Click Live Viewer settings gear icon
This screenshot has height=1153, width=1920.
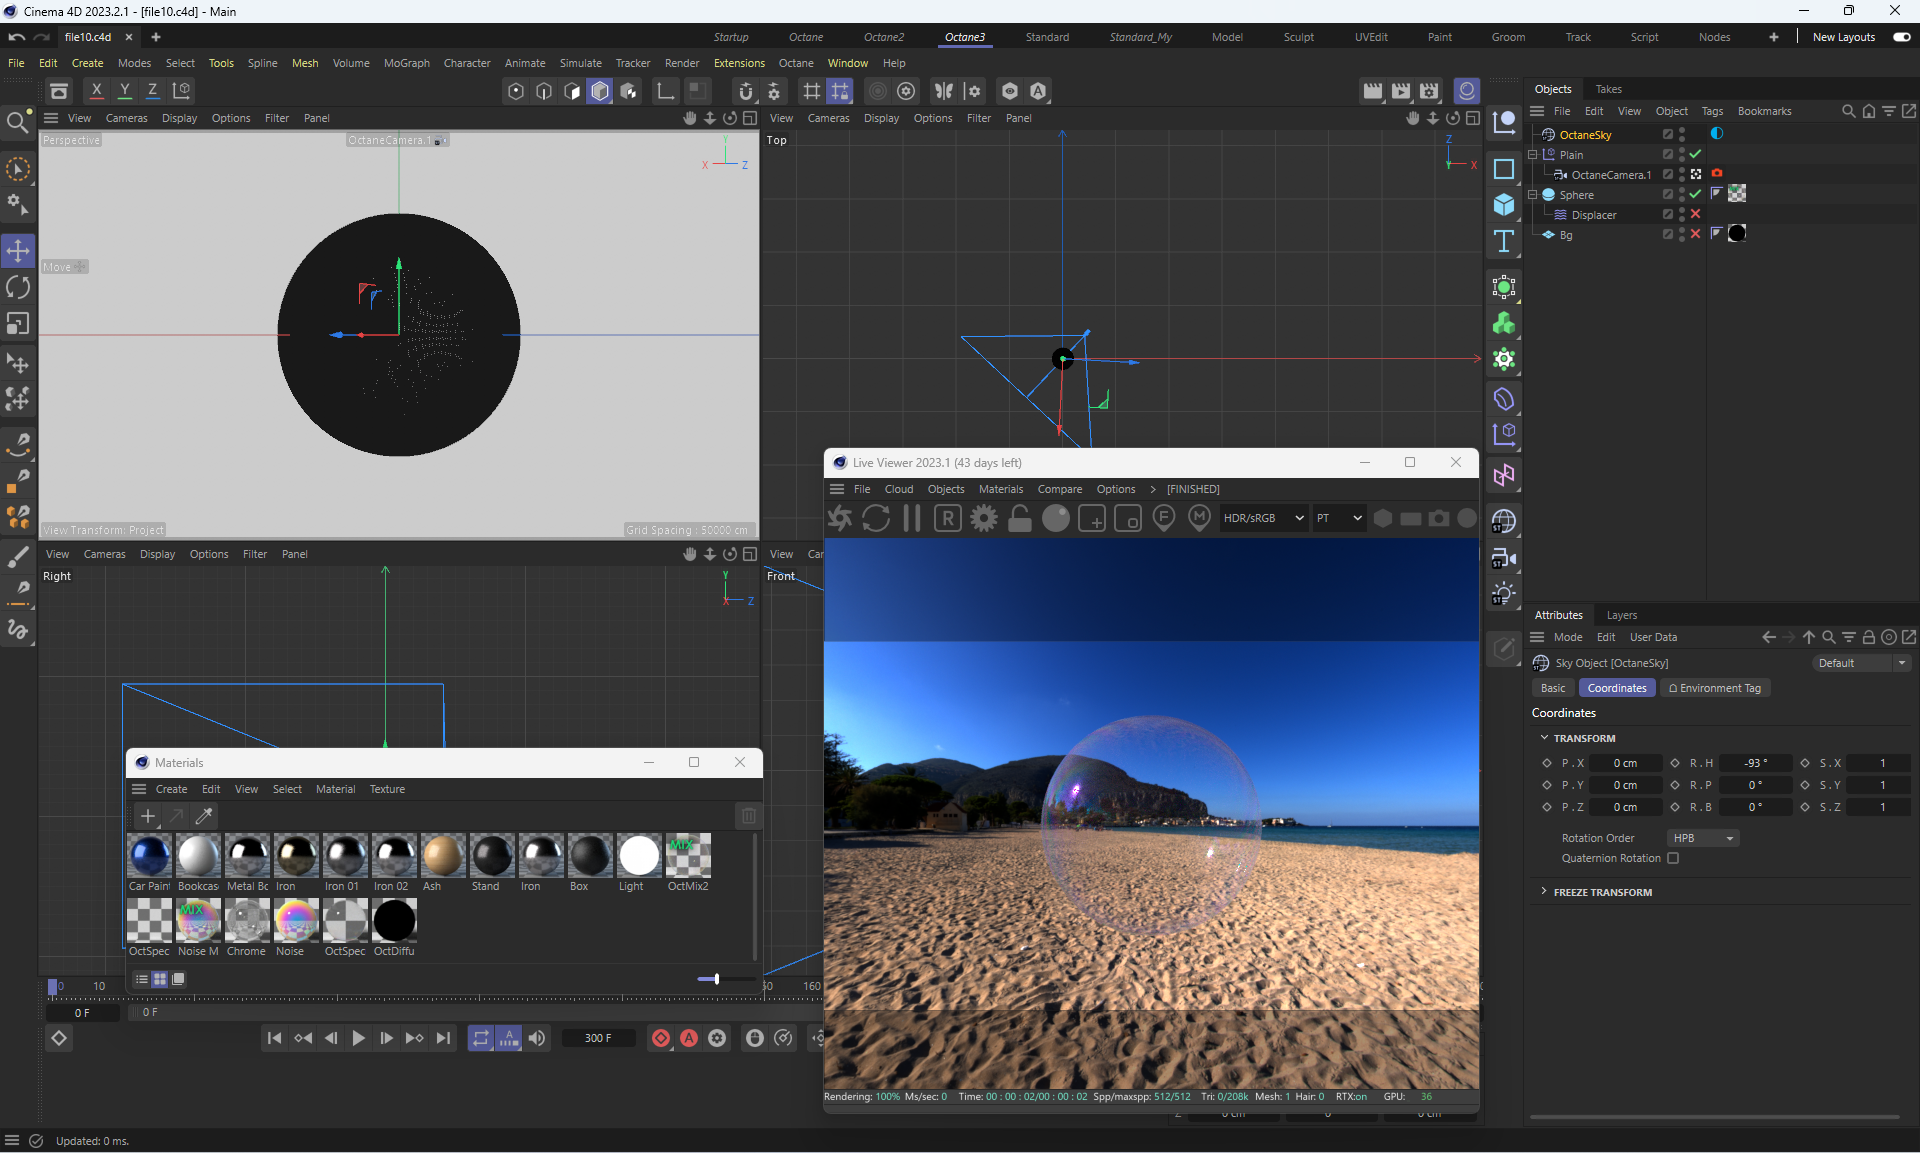(984, 518)
